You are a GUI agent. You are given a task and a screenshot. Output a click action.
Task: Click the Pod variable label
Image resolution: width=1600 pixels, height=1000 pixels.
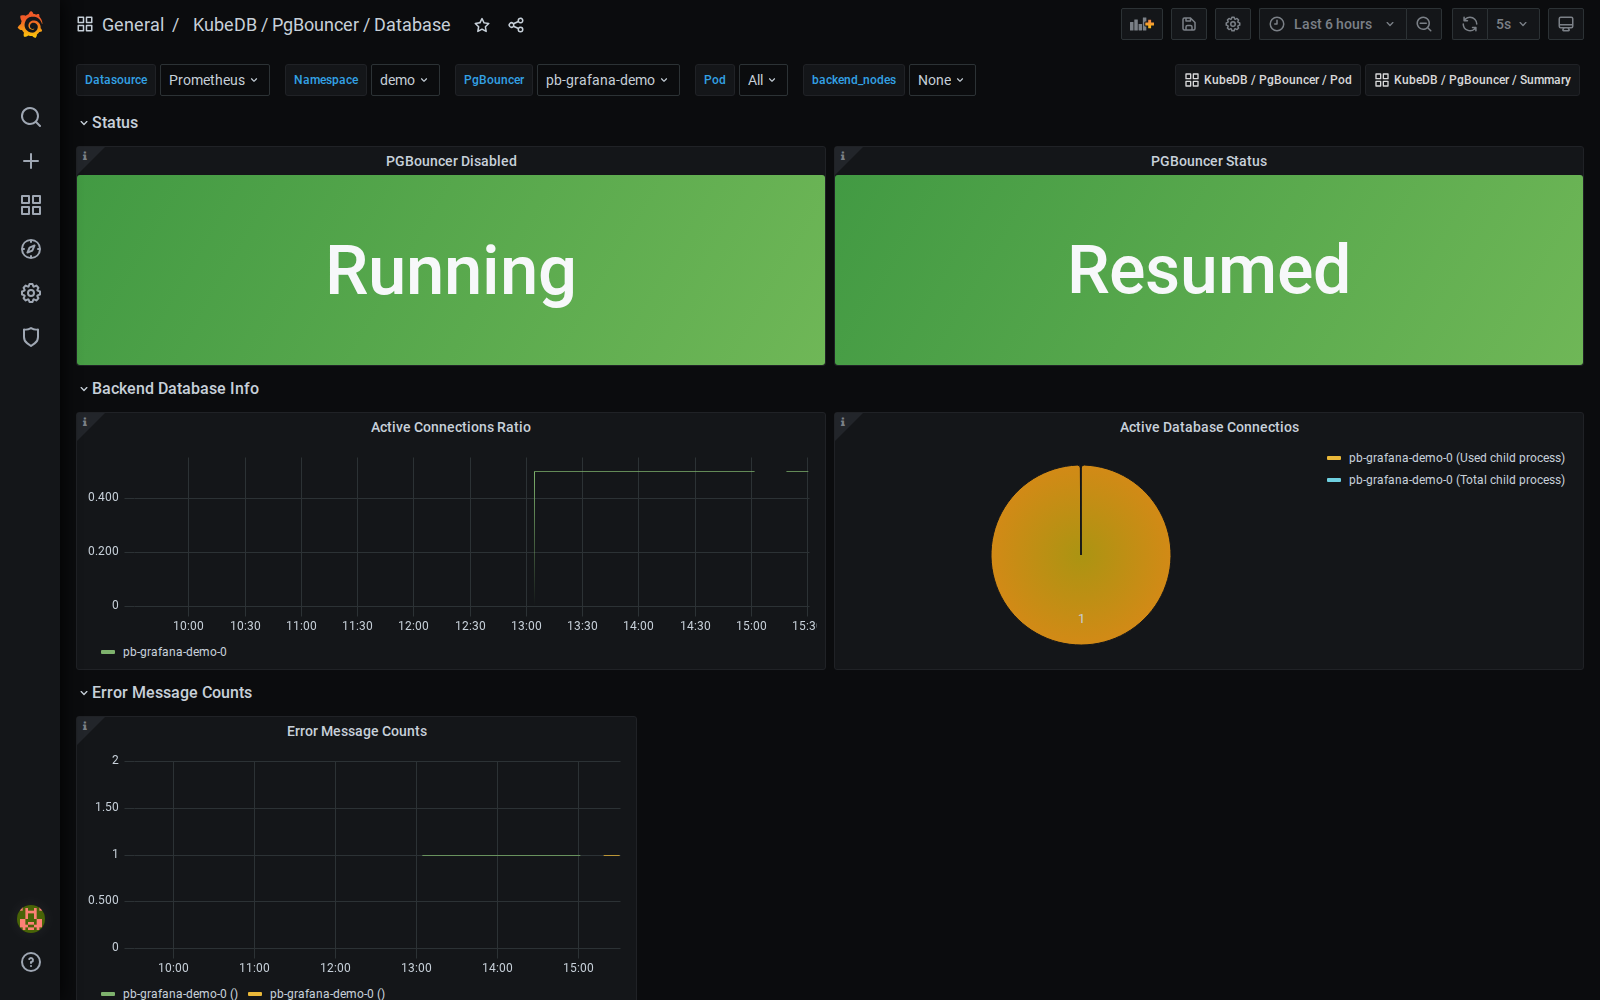715,80
